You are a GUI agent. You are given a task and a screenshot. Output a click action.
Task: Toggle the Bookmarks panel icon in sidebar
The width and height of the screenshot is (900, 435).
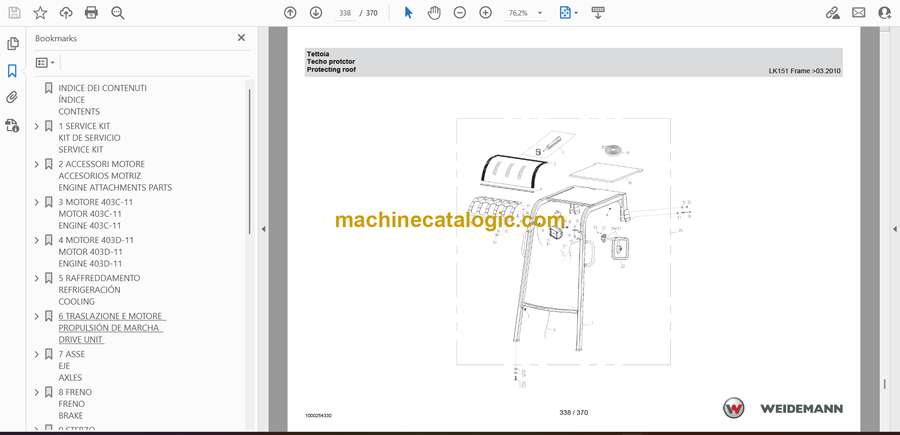click(x=13, y=71)
